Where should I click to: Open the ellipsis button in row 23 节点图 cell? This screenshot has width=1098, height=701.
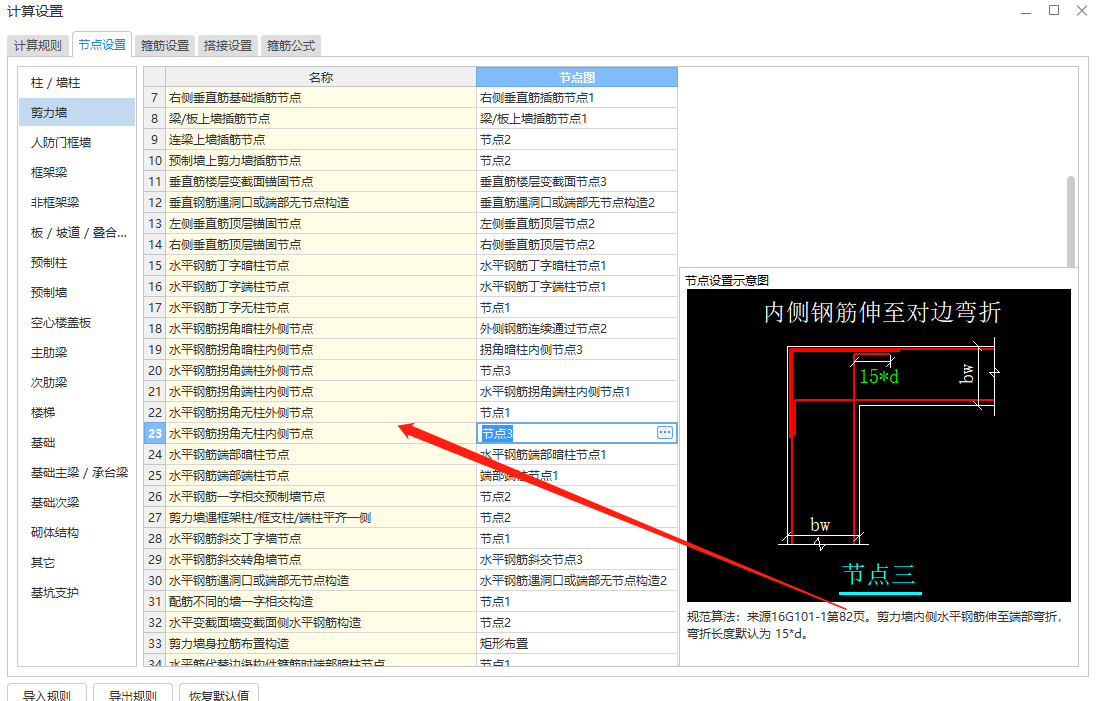pyautogui.click(x=665, y=433)
